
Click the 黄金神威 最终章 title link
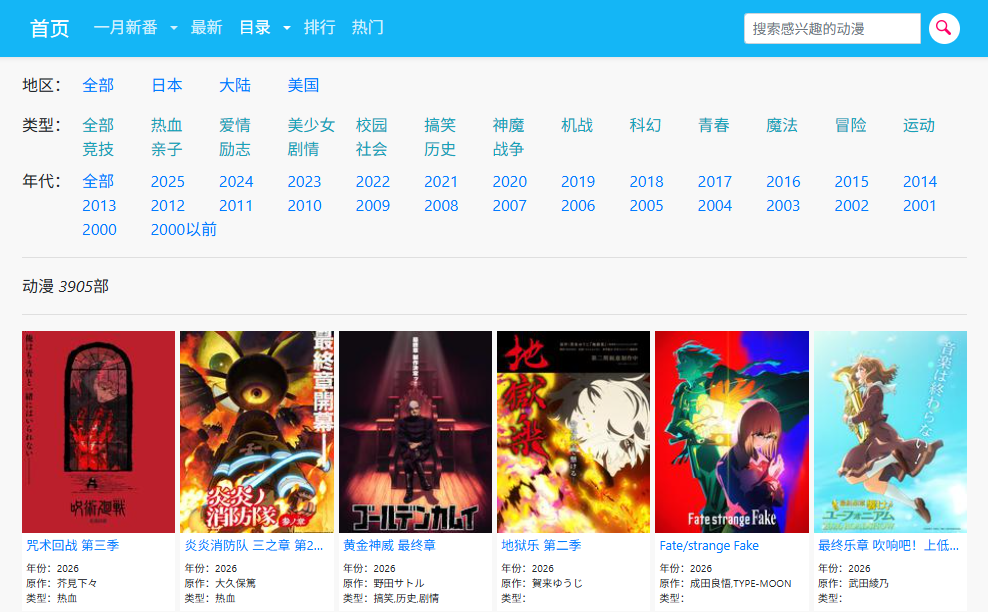pos(389,546)
